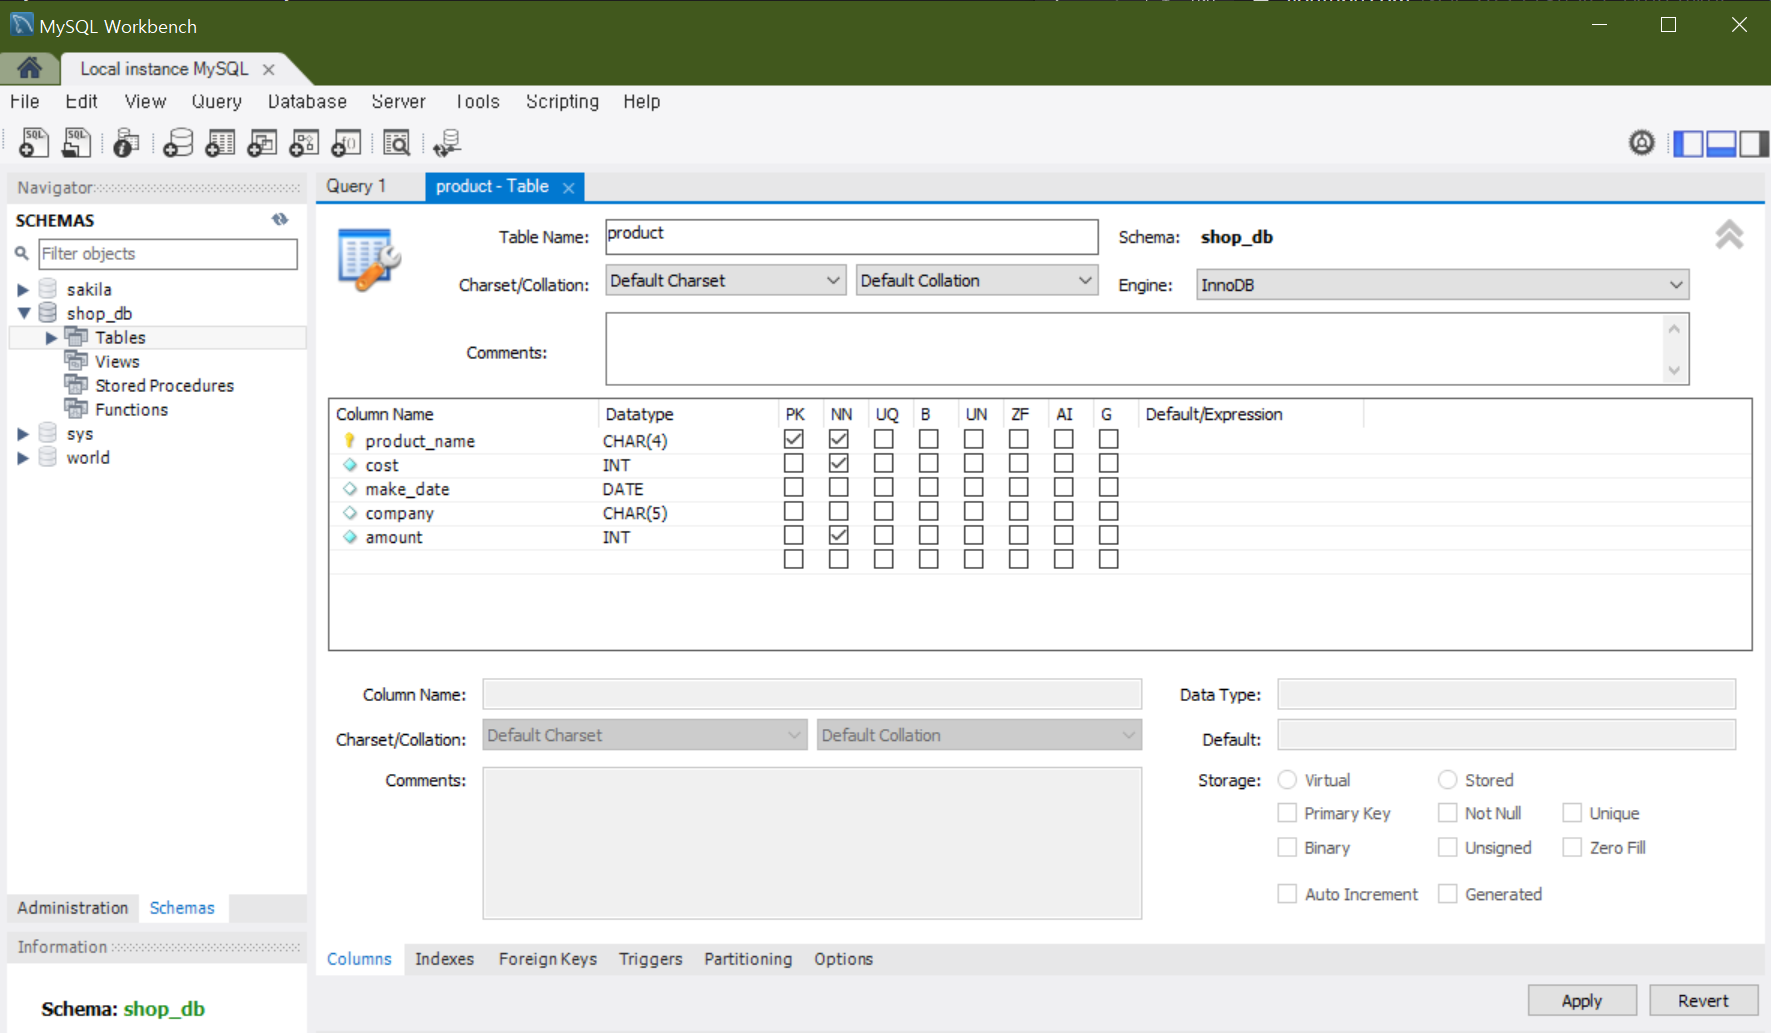The height and width of the screenshot is (1033, 1771).
Task: Click the table editor icon image
Action: 369,259
